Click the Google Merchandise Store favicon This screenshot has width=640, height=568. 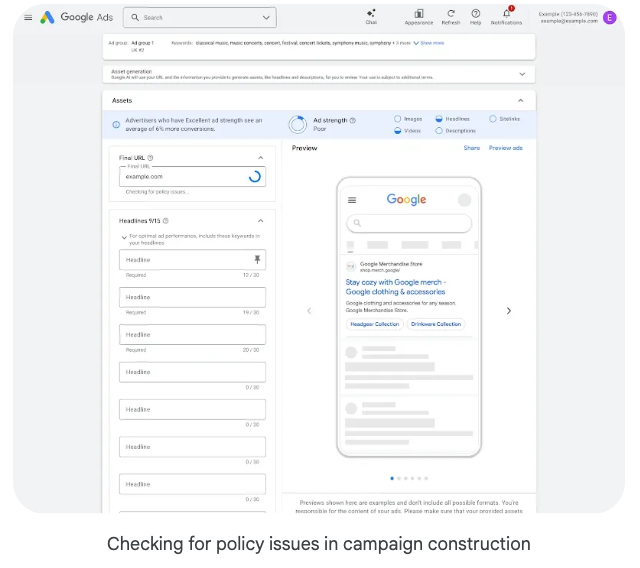point(351,266)
